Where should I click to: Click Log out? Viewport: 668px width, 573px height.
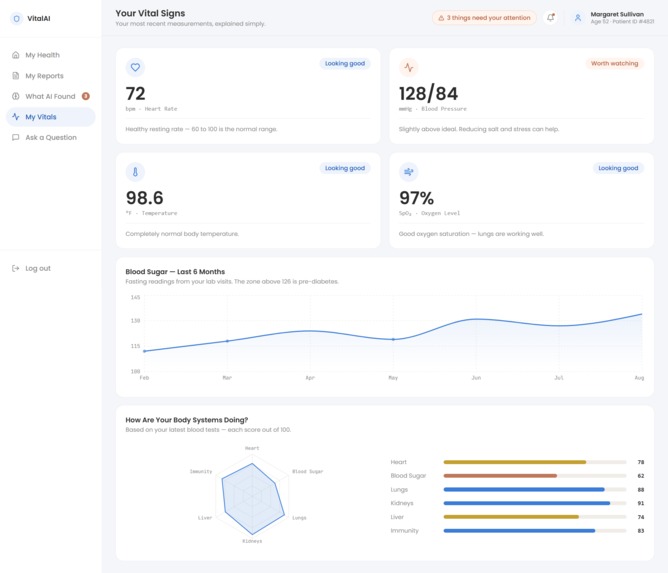pyautogui.click(x=51, y=268)
